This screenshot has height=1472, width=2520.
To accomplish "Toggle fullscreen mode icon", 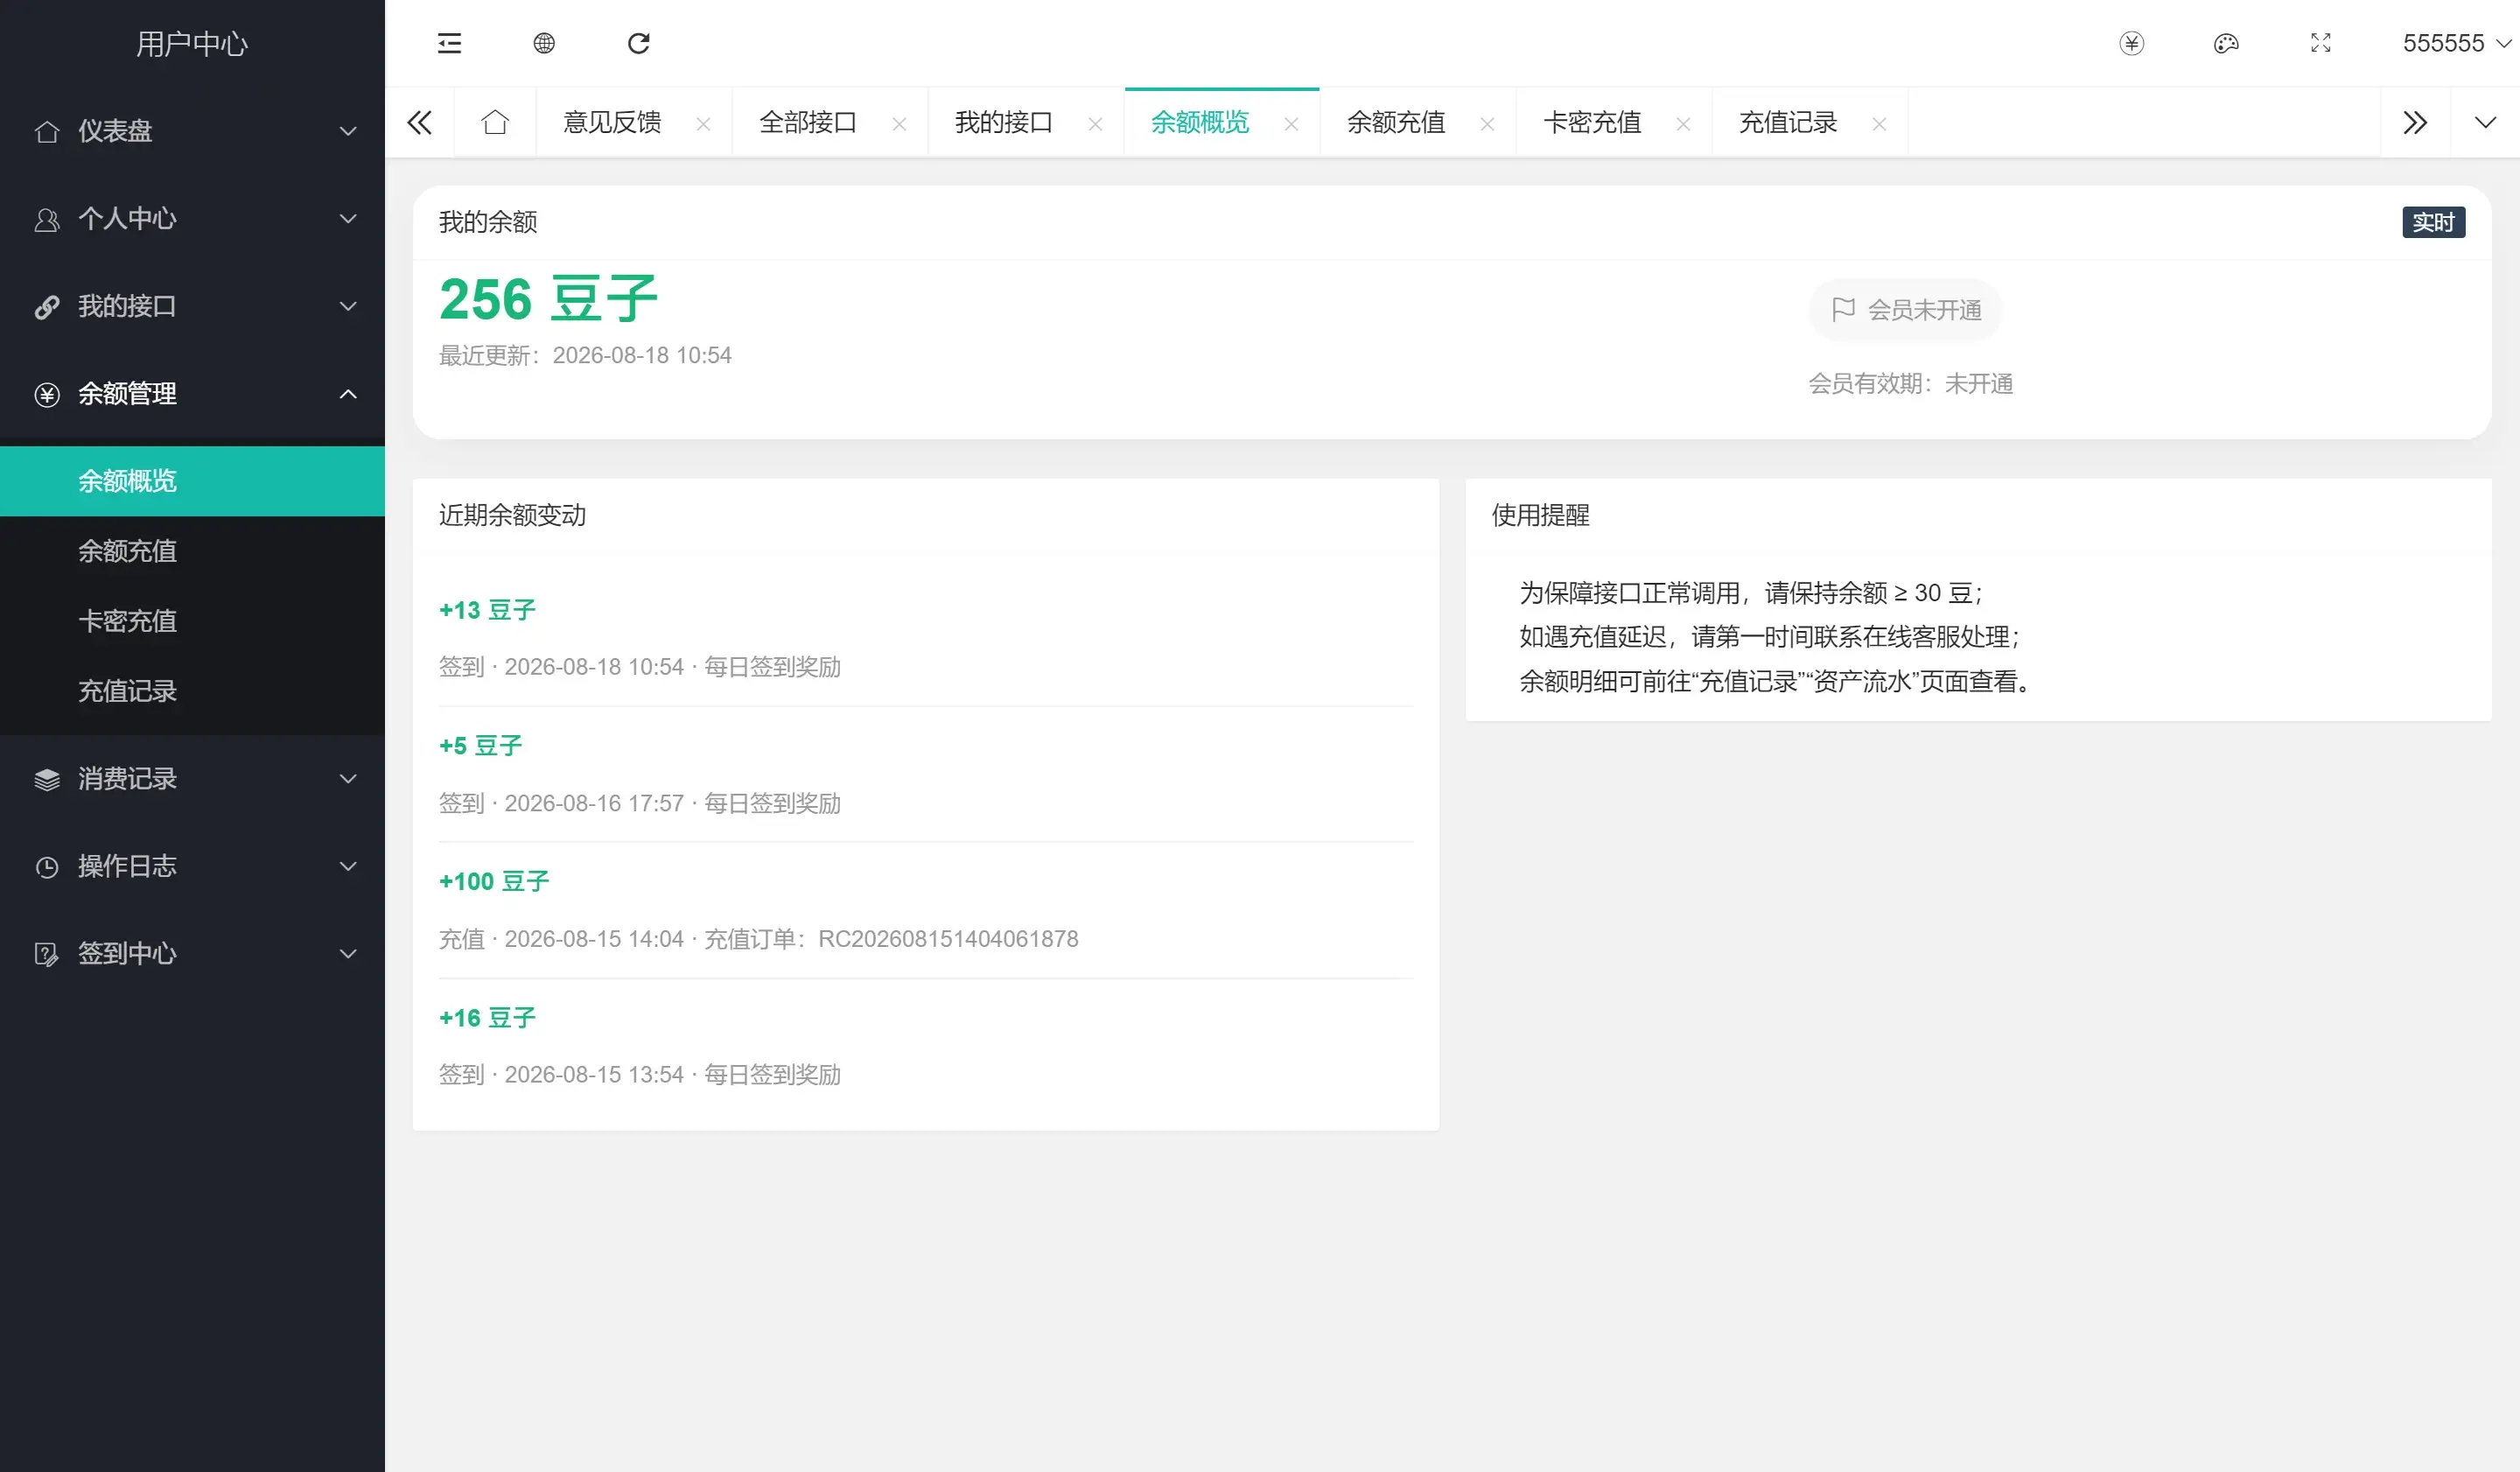I will point(2320,43).
